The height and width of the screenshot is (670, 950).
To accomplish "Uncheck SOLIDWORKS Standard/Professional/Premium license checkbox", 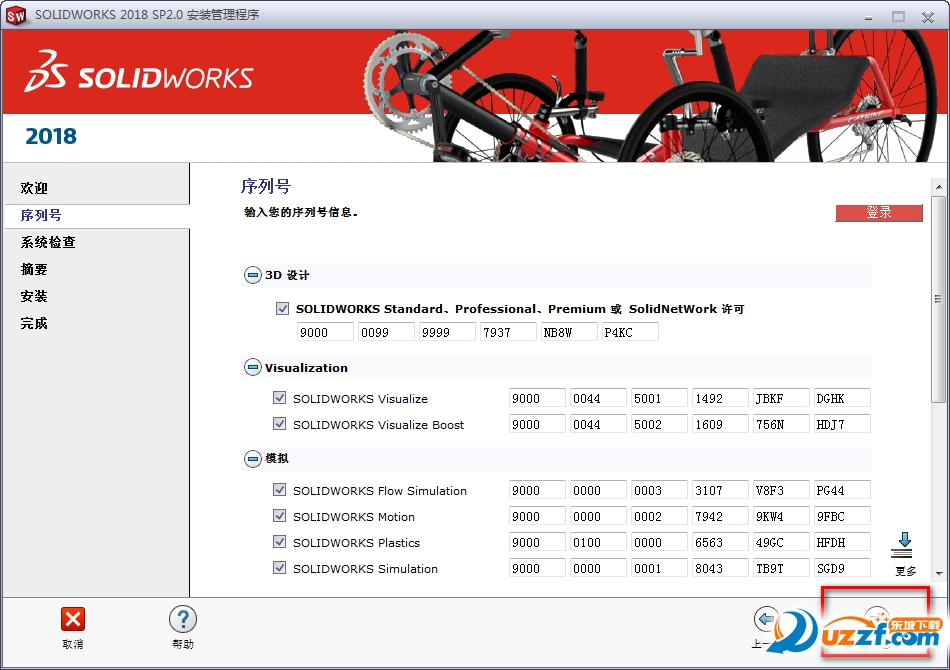I will tap(282, 309).
